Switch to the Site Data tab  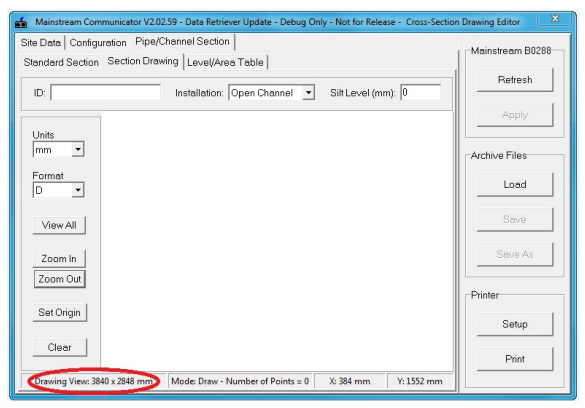point(41,43)
